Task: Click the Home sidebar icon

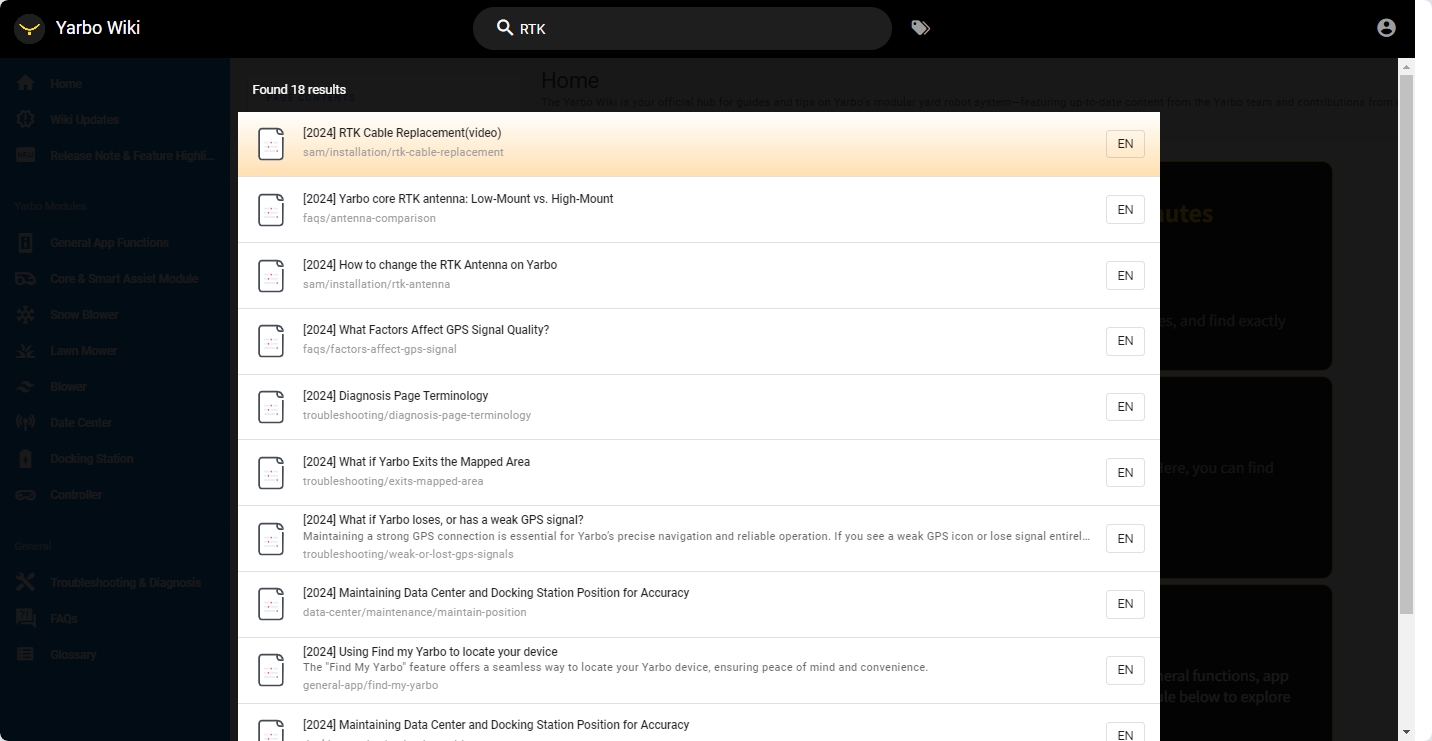Action: pos(26,83)
